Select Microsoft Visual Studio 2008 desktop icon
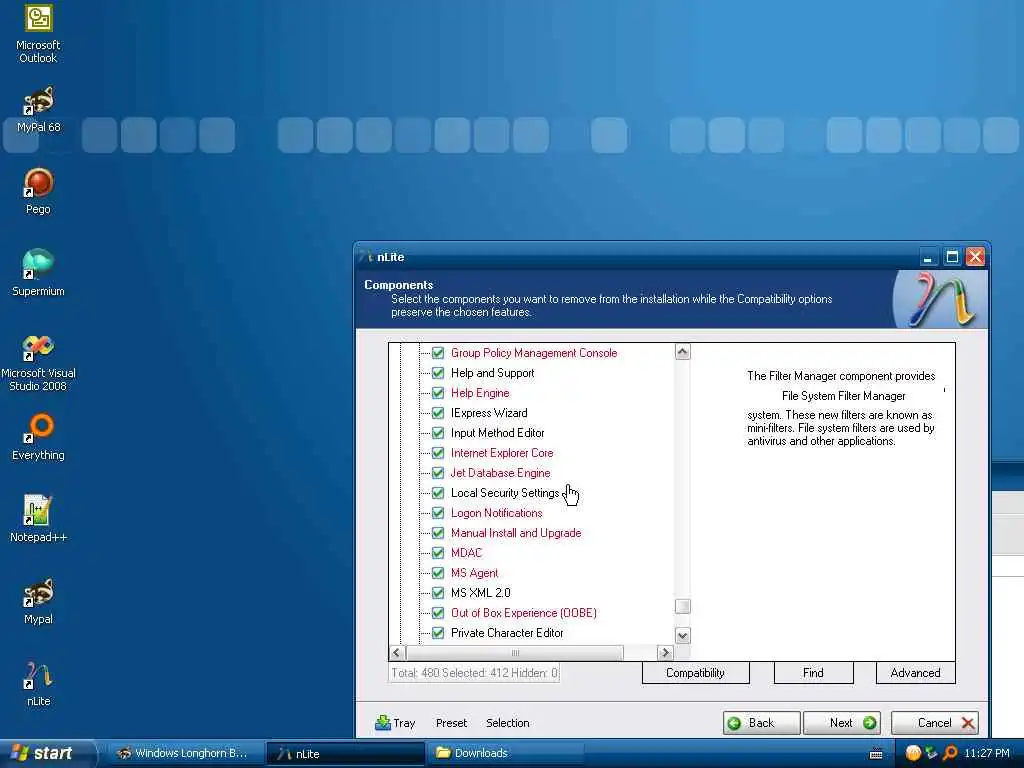The image size is (1024, 768). [38, 362]
